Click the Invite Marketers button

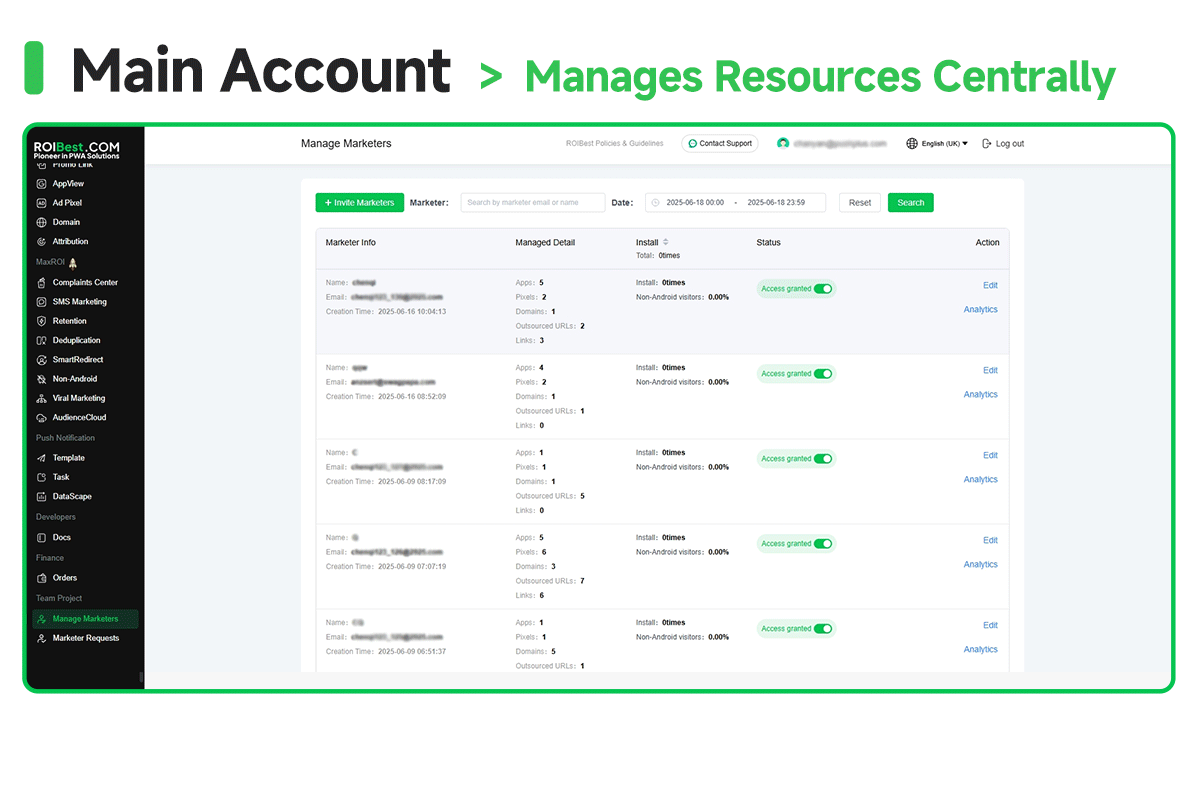[360, 203]
